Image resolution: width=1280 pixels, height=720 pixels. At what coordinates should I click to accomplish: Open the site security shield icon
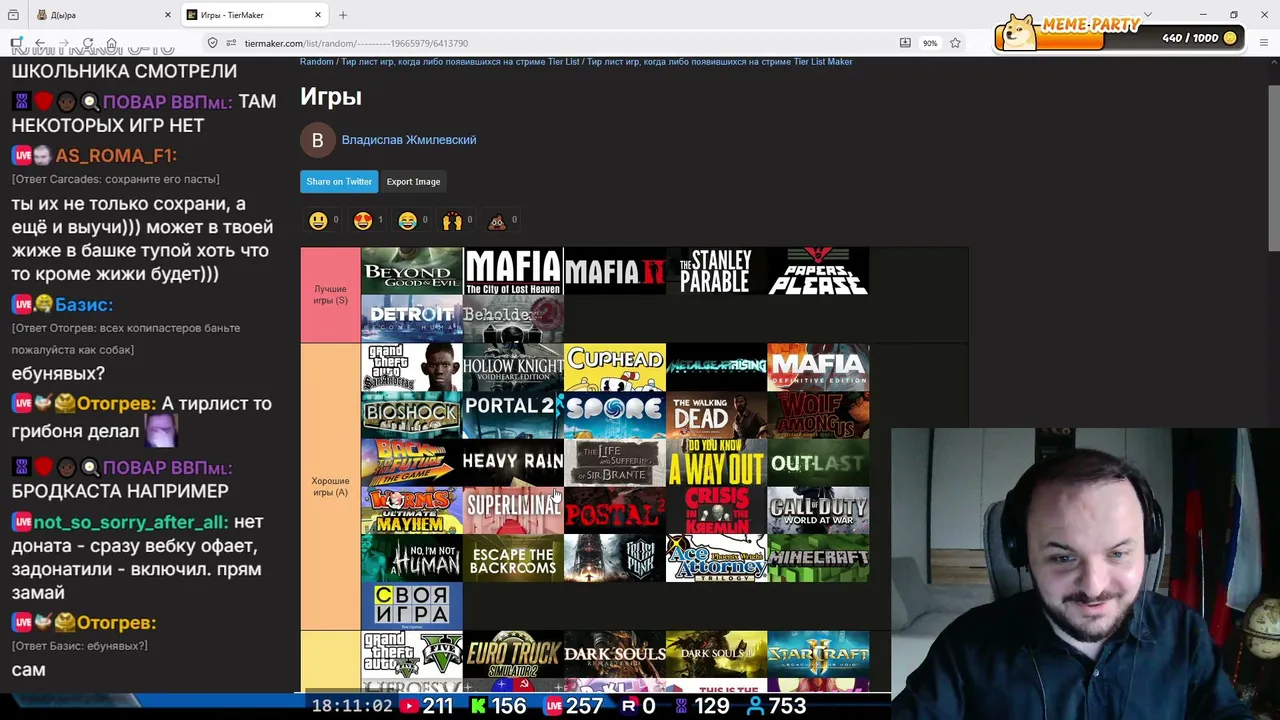point(212,43)
